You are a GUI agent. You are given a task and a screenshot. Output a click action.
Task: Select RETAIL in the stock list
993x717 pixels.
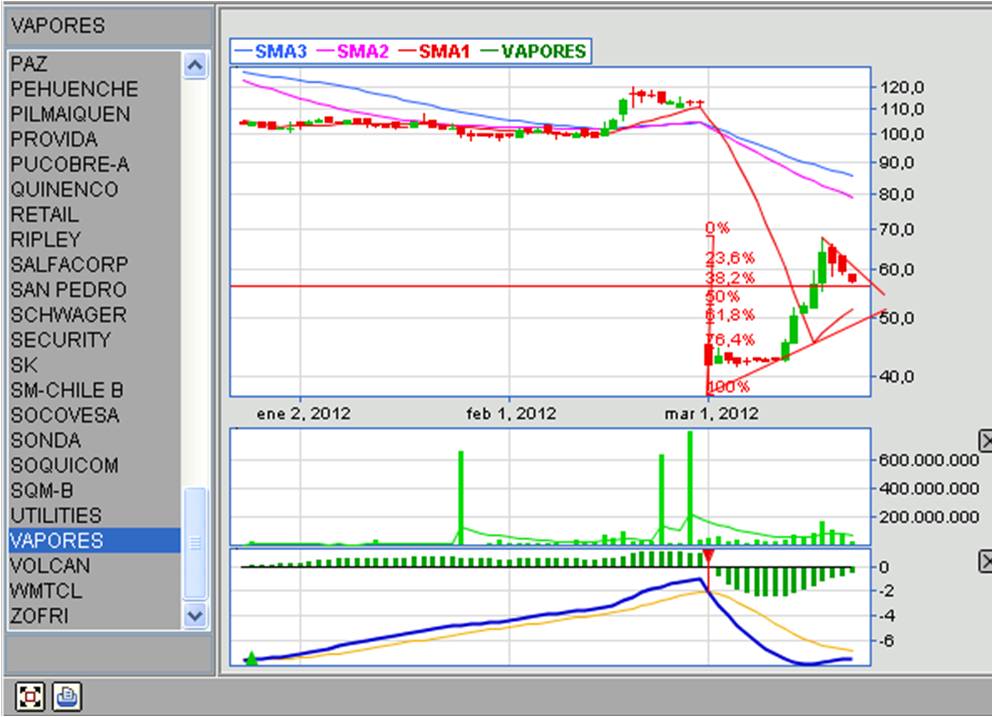[95, 214]
